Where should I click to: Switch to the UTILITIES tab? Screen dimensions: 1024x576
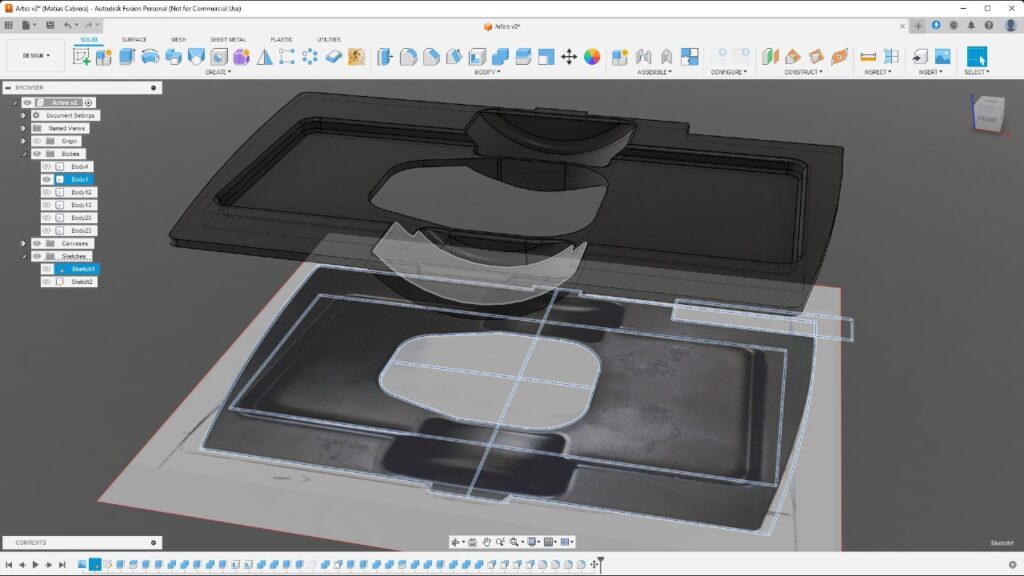[x=328, y=40]
